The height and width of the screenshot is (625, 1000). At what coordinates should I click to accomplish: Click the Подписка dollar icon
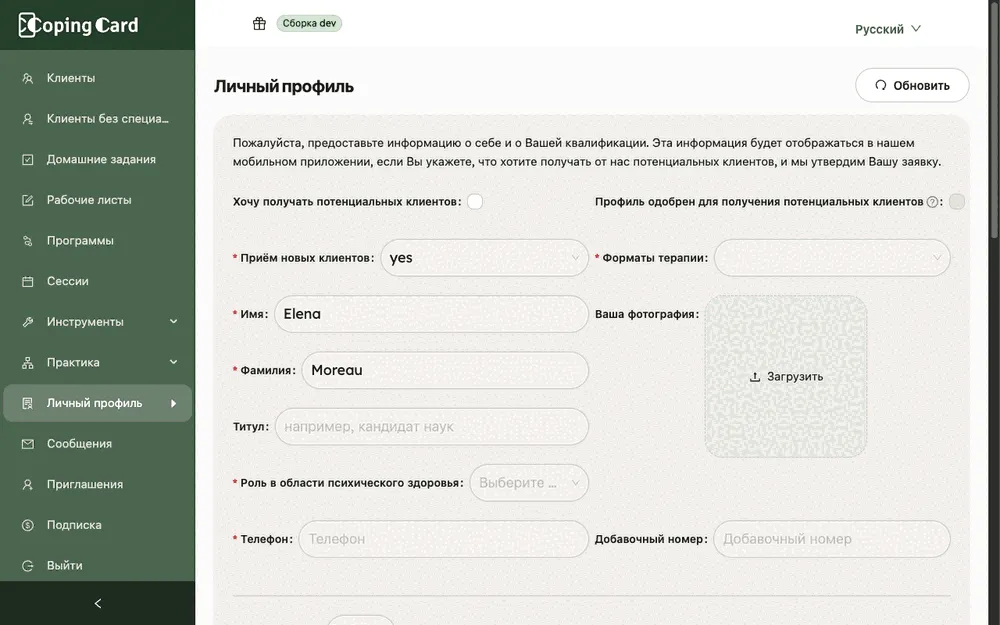coord(27,526)
